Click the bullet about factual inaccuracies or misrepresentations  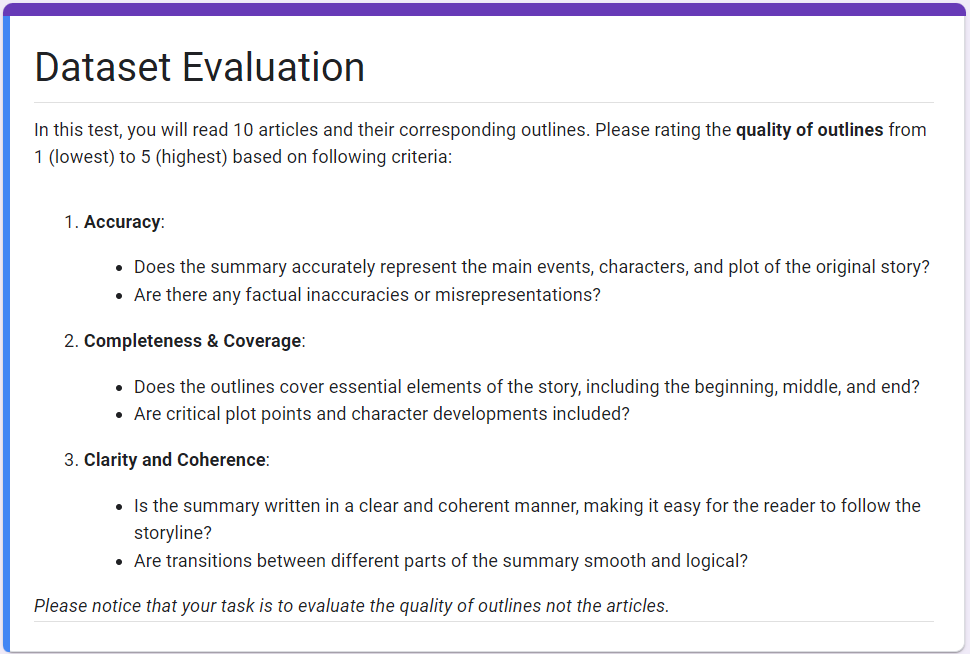coord(367,295)
